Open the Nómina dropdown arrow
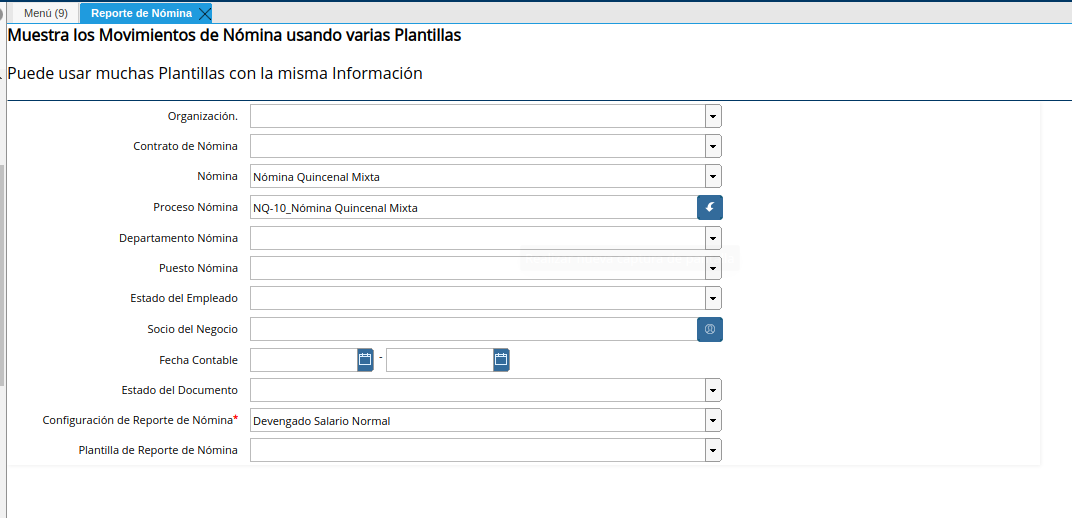The height and width of the screenshot is (518, 1072). coord(713,176)
